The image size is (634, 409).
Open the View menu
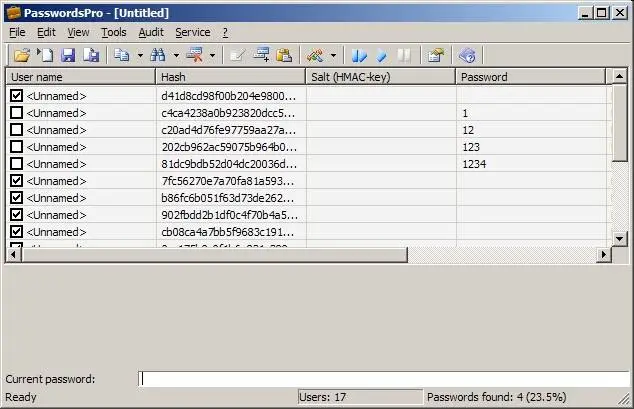tap(78, 32)
